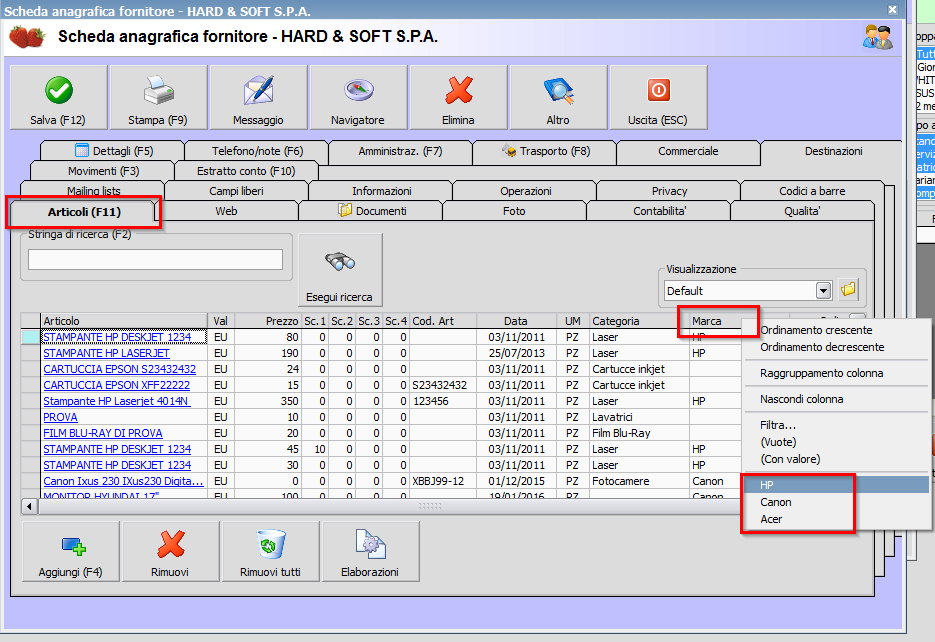
Task: Open the Informazioni tab
Action: (382, 191)
